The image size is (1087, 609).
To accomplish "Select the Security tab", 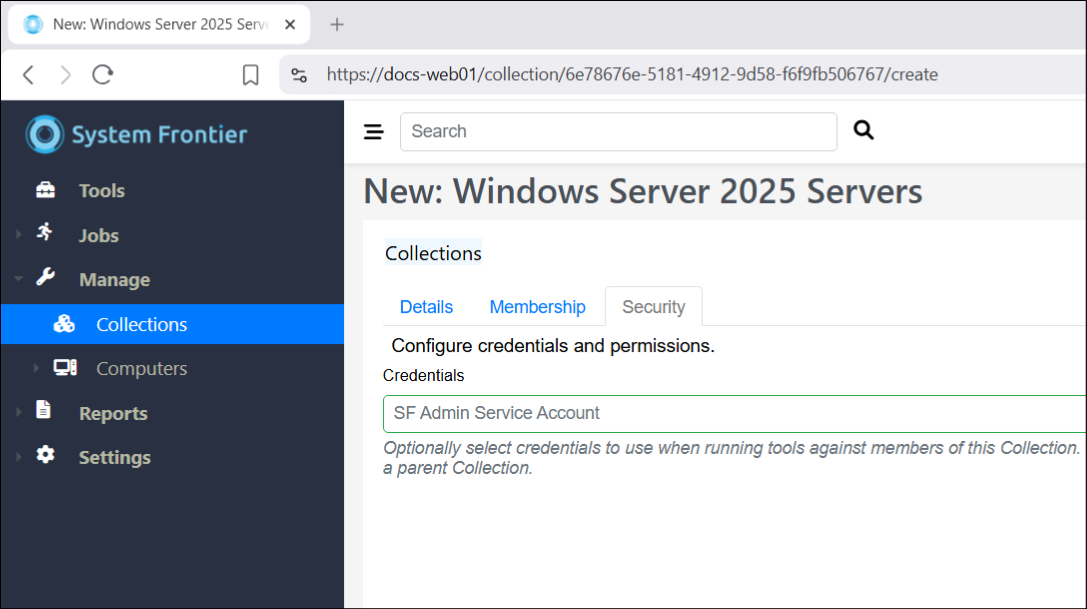I will 653,307.
